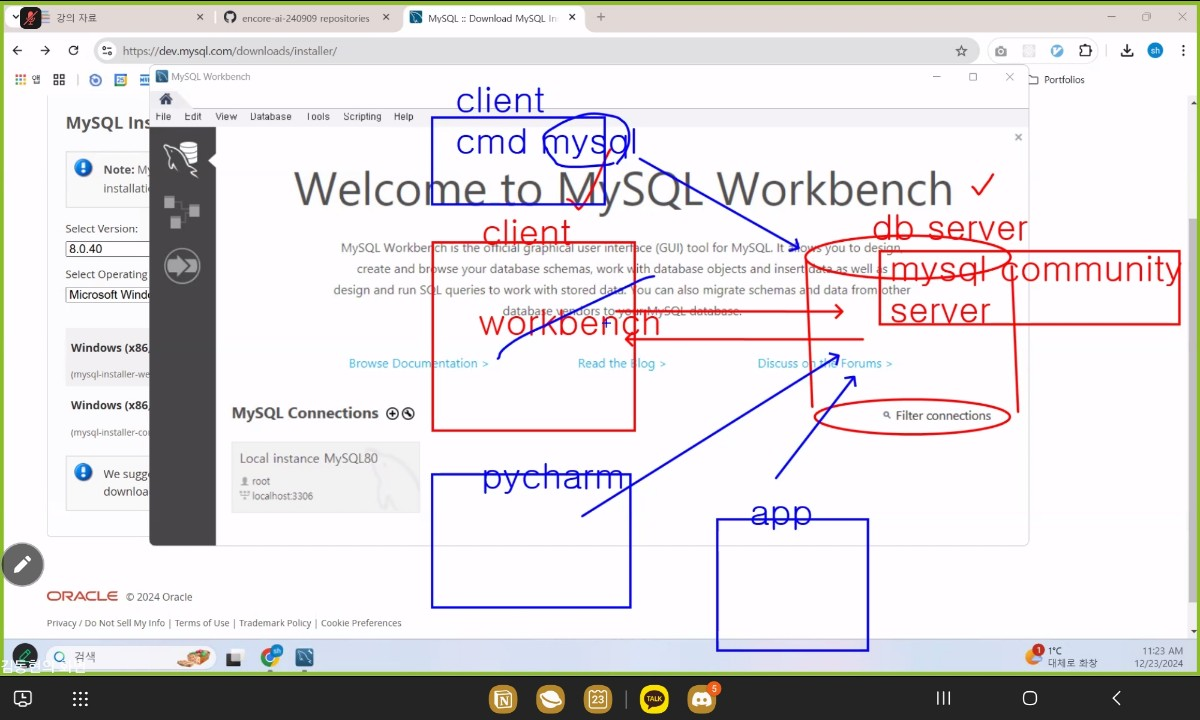Viewport: 1200px width, 720px height.
Task: Click the Terms of Use footer link
Action: click(x=202, y=623)
